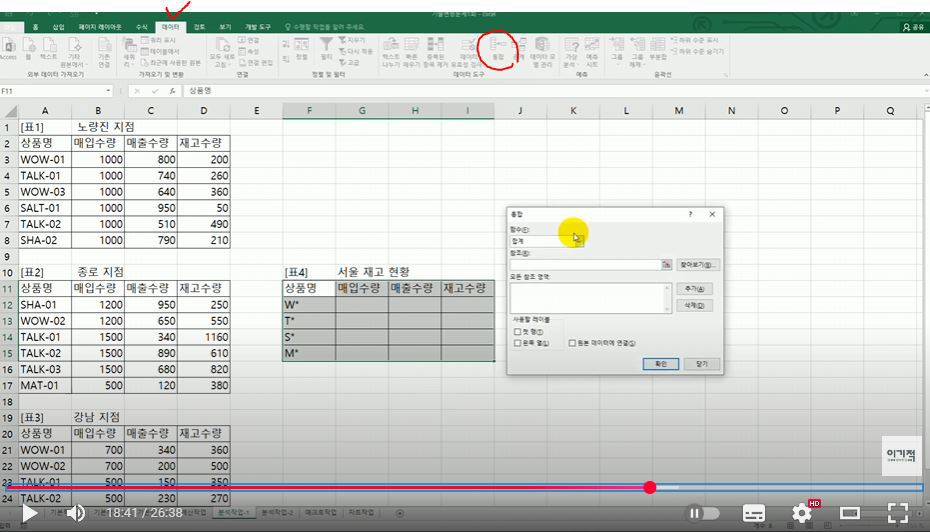Click 지우기 (clear filter) in ribbon

coord(352,40)
